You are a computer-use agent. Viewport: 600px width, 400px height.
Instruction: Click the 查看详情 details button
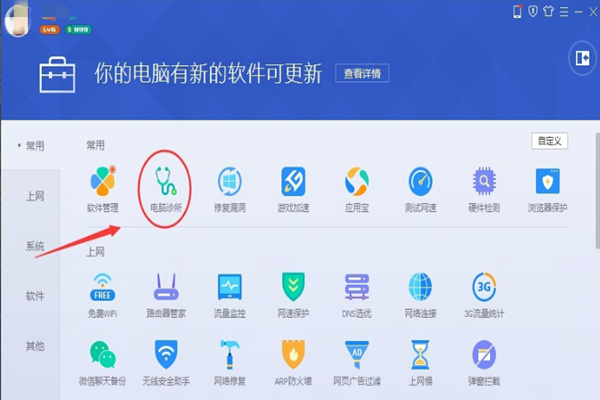click(x=362, y=73)
